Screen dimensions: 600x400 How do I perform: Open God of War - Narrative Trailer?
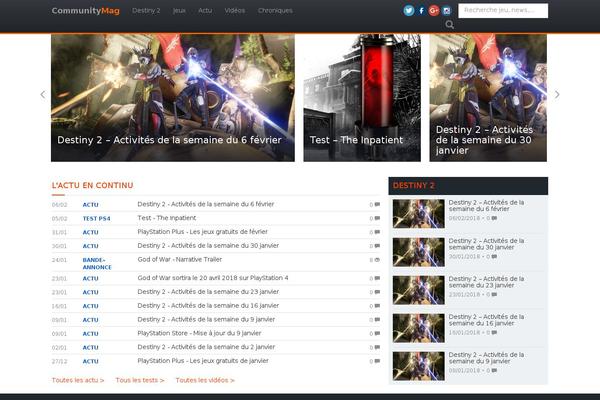pyautogui.click(x=179, y=260)
